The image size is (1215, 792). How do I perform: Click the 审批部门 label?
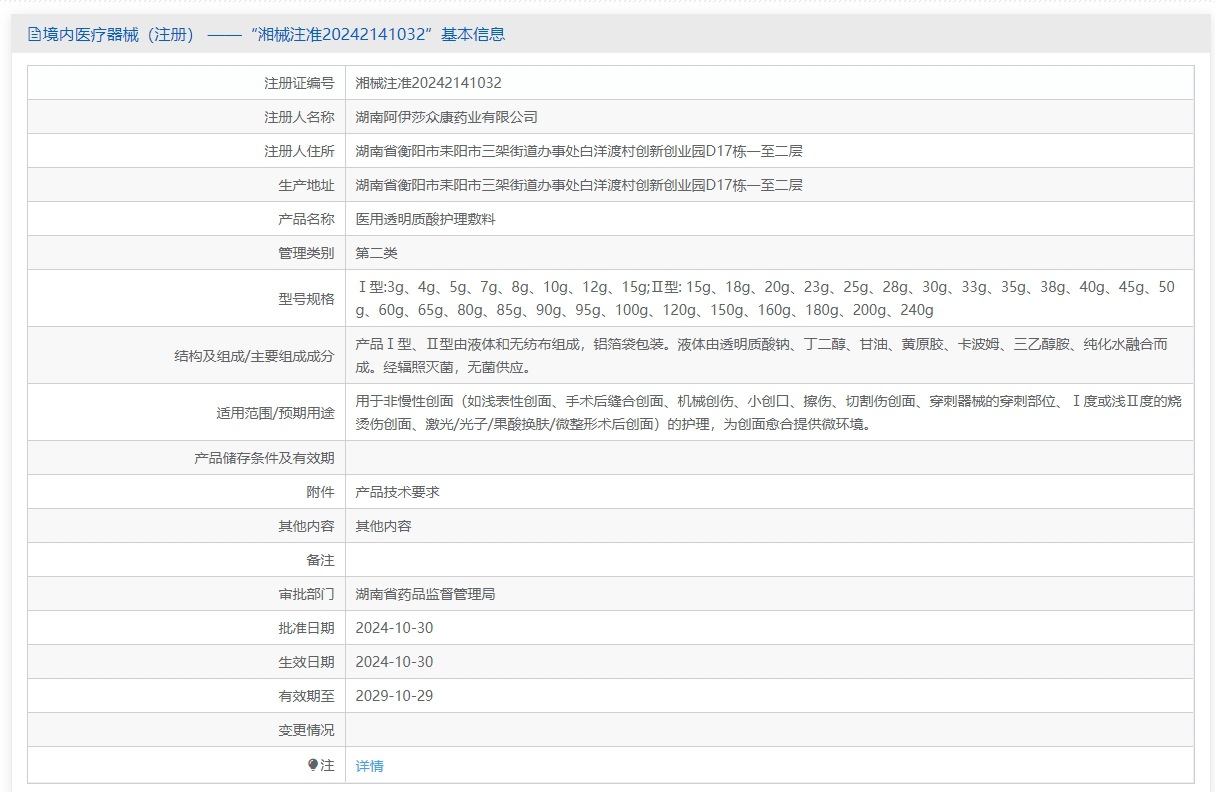pos(306,594)
